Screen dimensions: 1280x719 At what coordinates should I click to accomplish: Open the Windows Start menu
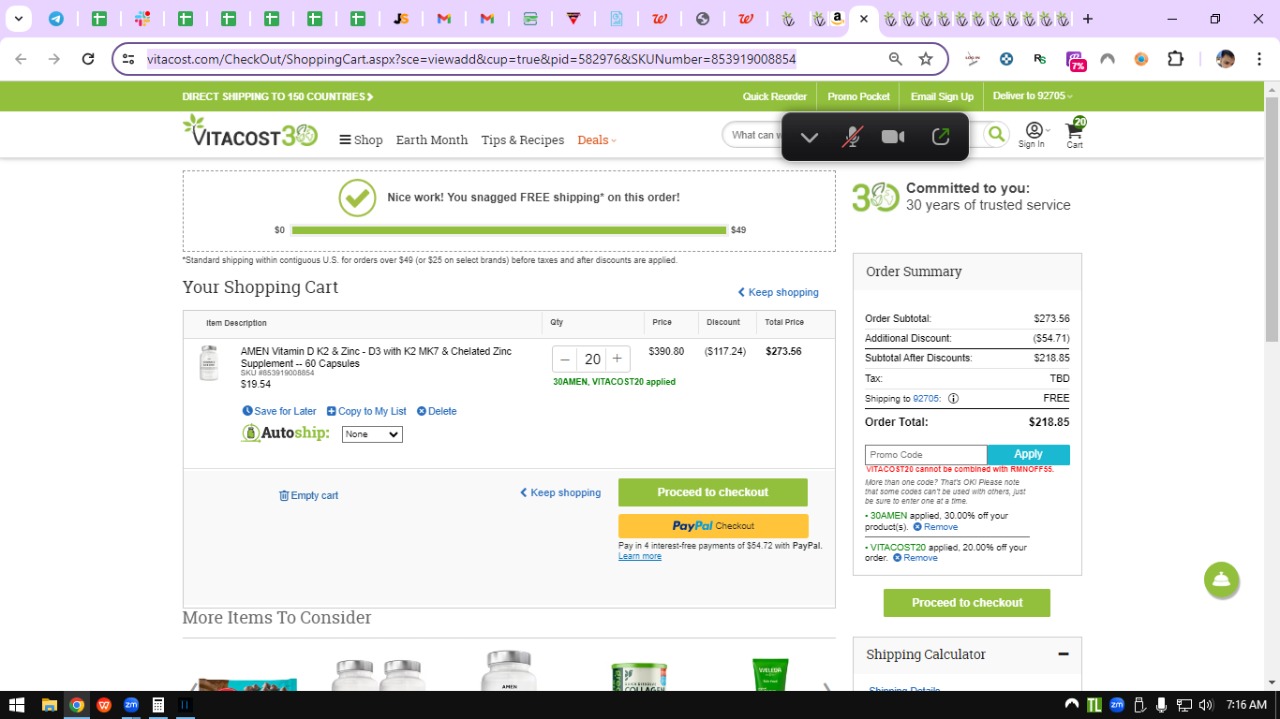pyautogui.click(x=17, y=705)
